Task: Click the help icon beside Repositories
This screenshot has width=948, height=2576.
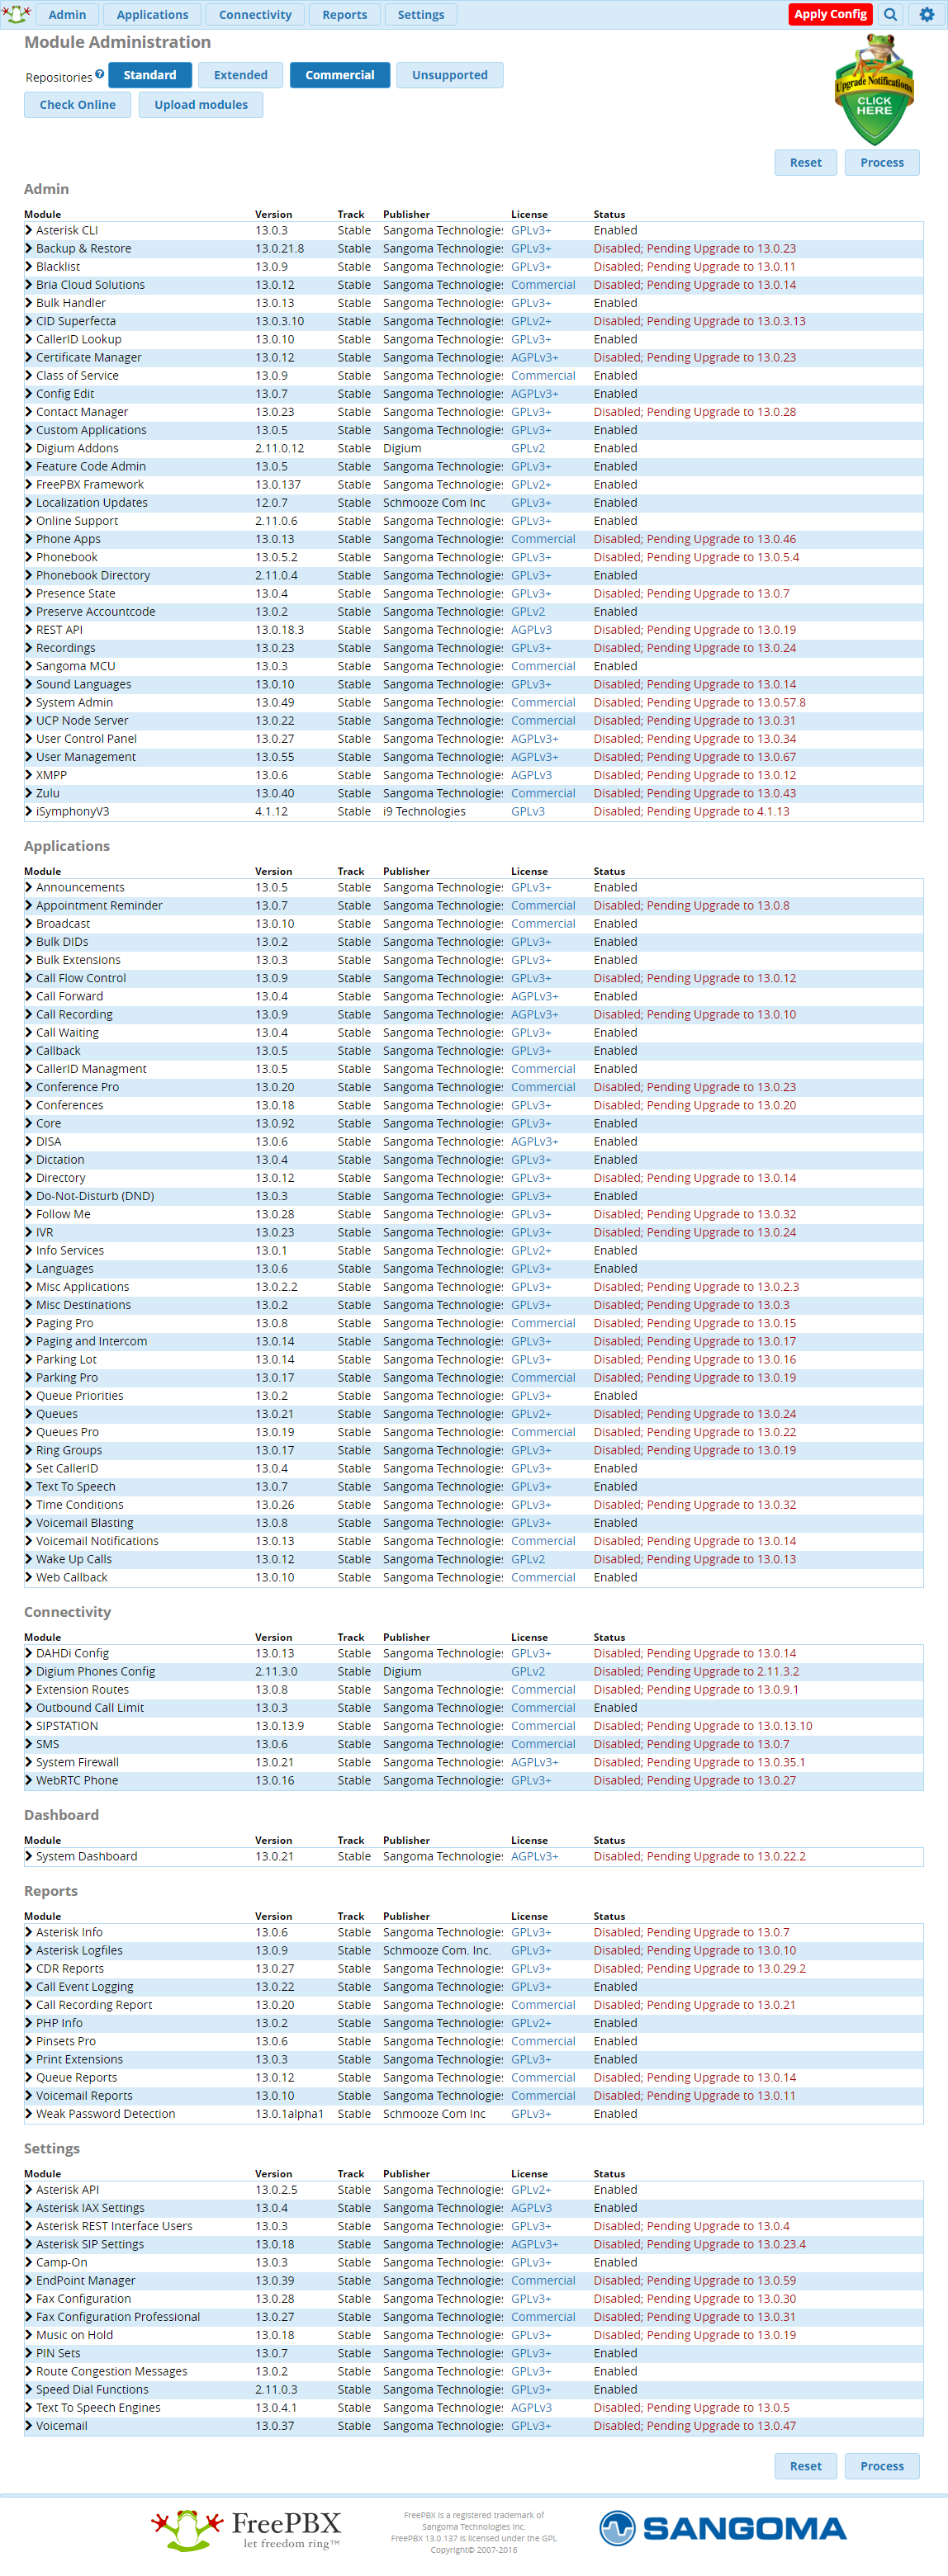Action: pyautogui.click(x=100, y=74)
